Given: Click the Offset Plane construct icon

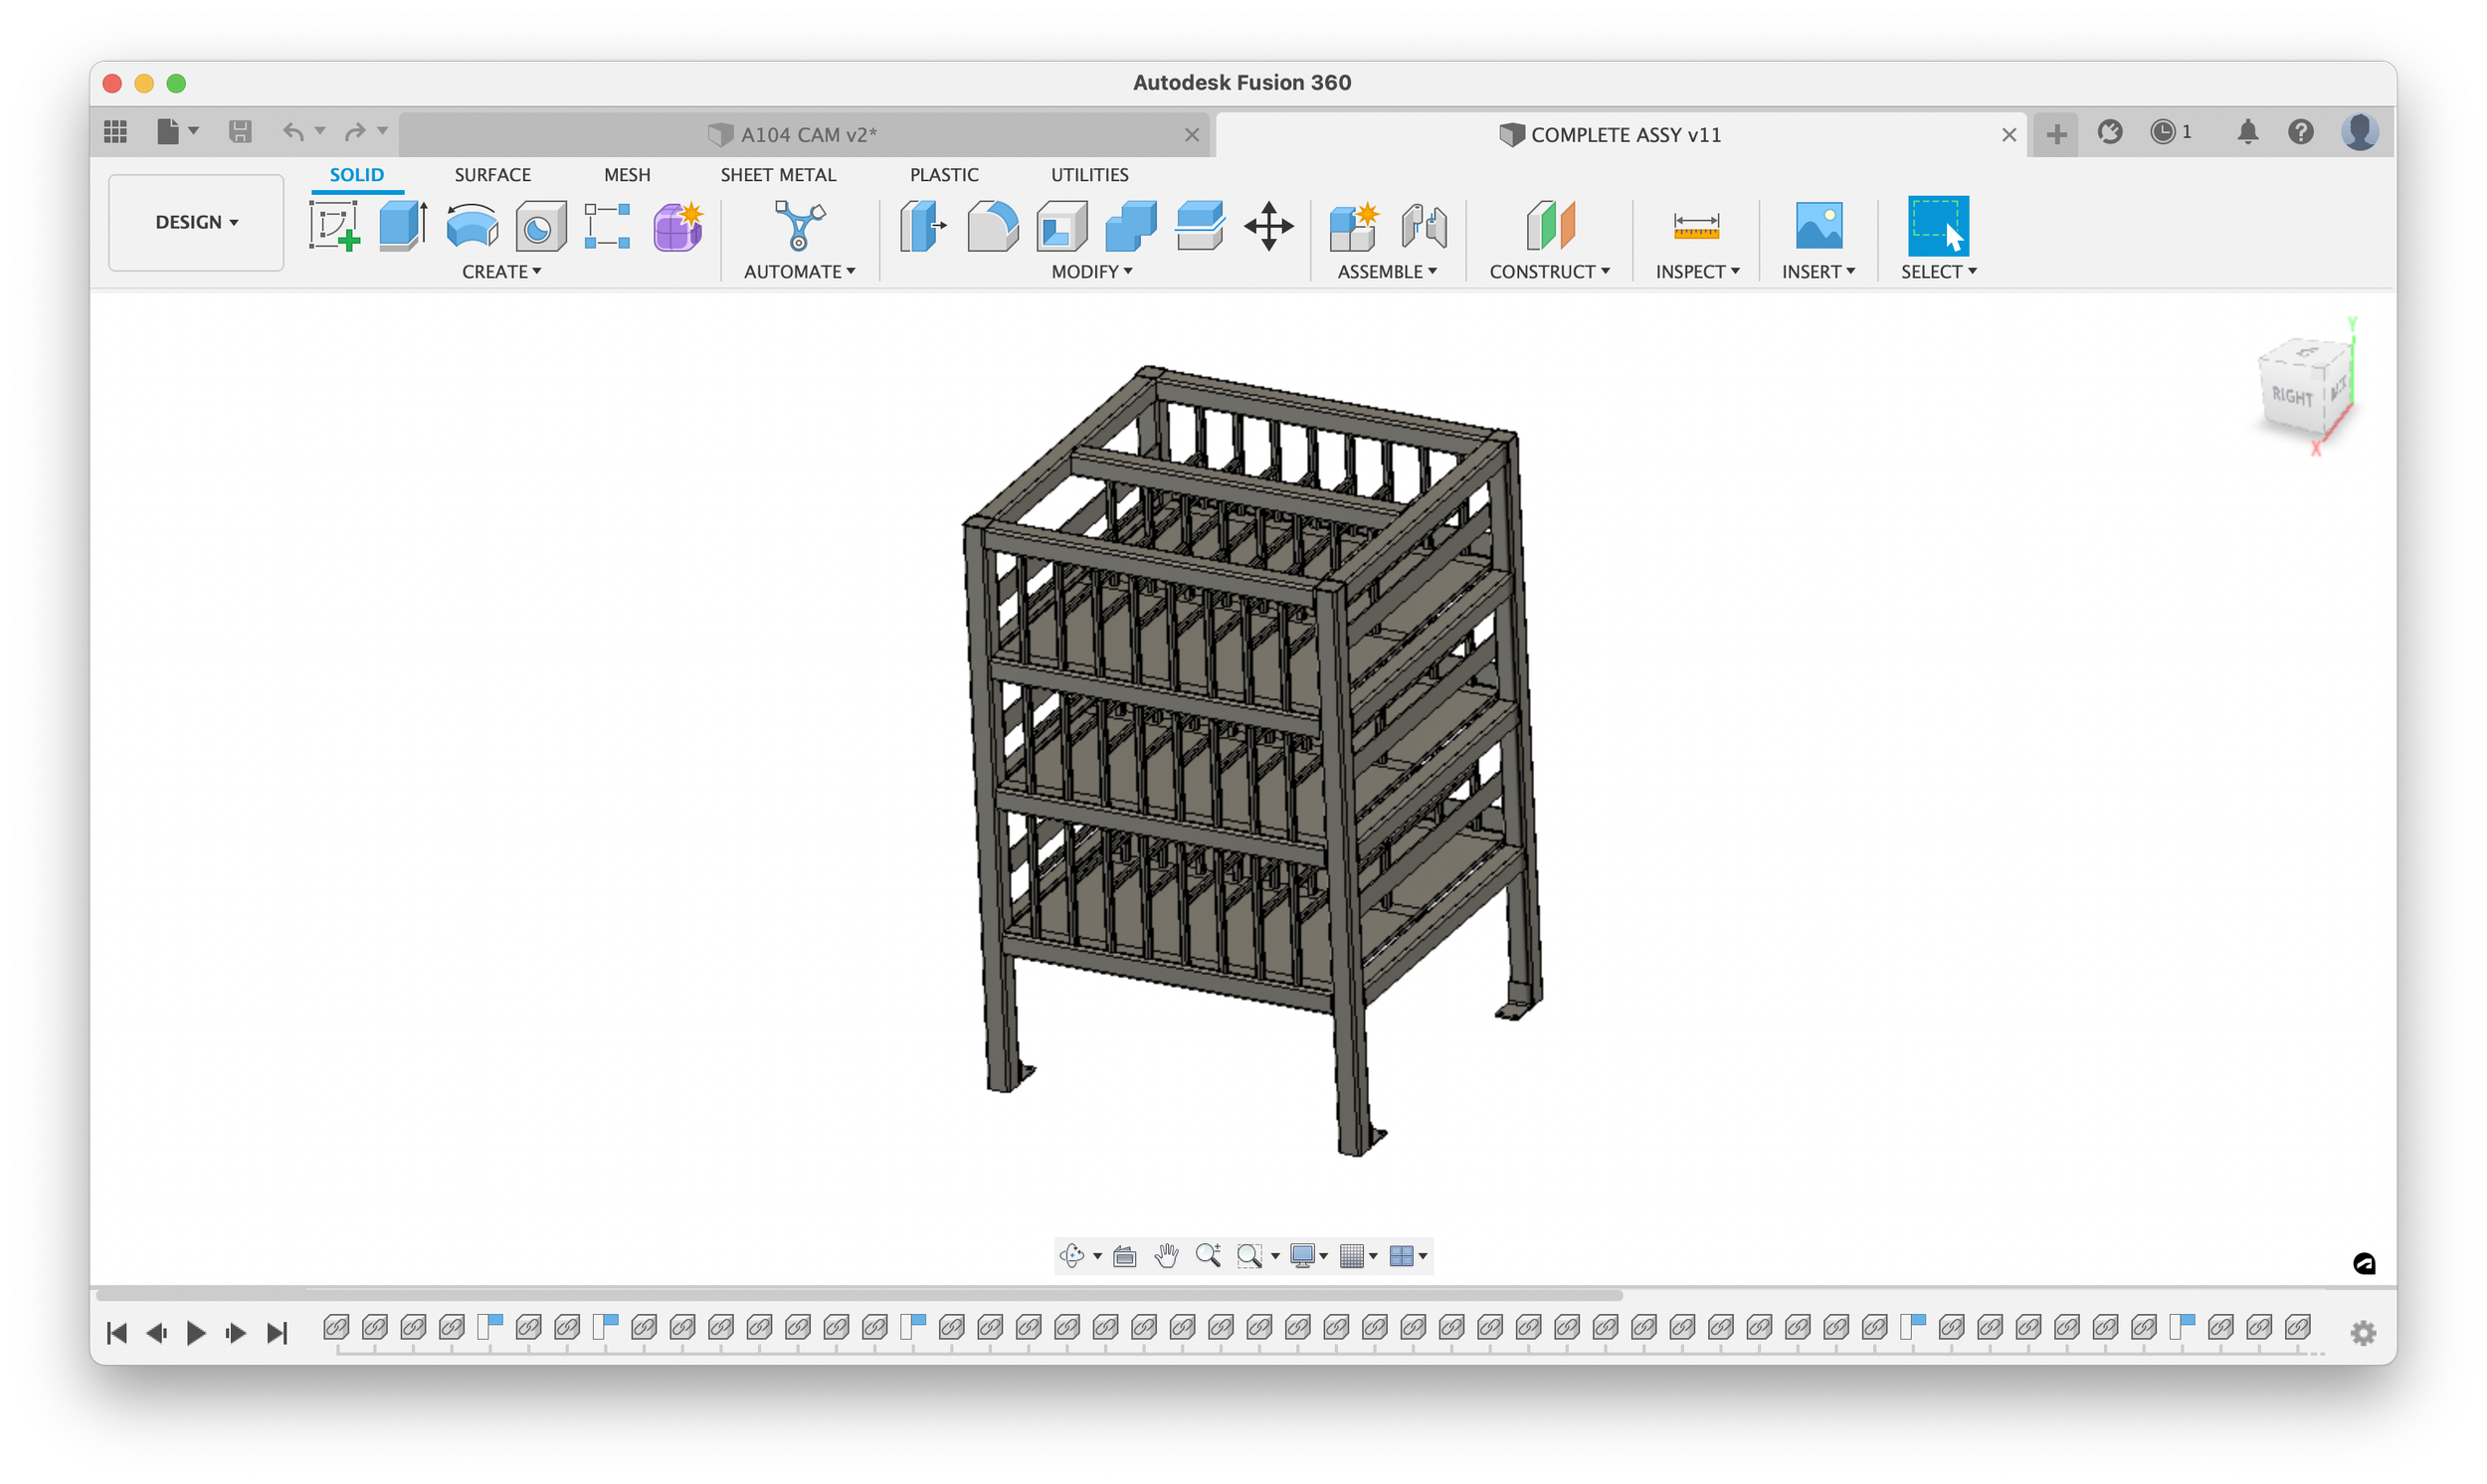Looking at the screenshot, I should click(1550, 225).
